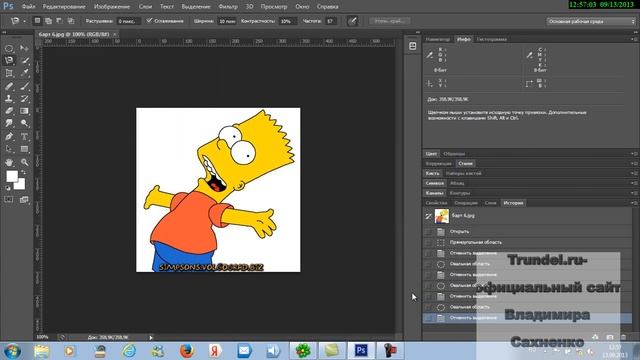Click the foreground color swatch
This screenshot has width=640, height=360.
pos(12,176)
